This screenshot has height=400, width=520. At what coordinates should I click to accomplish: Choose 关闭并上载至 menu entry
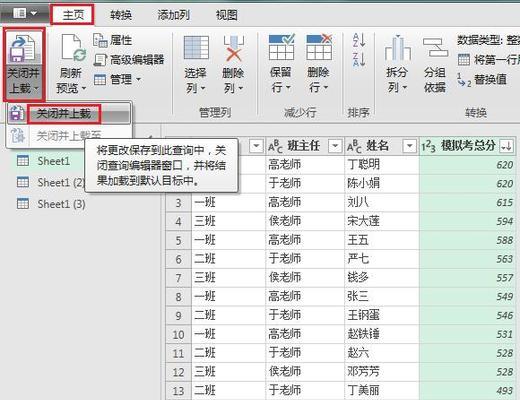click(69, 135)
